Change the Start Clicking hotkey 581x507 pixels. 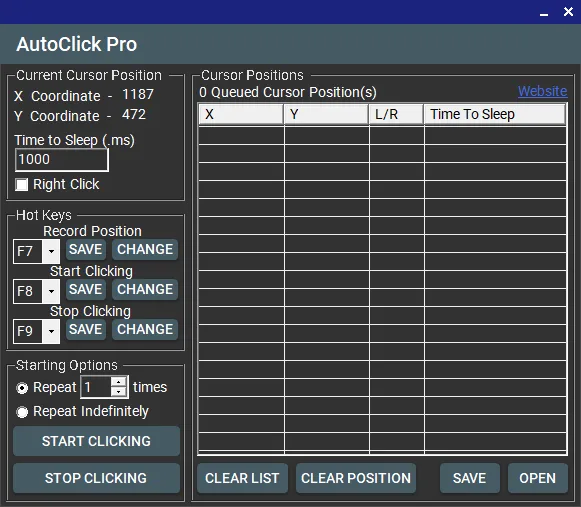pyautogui.click(x=145, y=289)
